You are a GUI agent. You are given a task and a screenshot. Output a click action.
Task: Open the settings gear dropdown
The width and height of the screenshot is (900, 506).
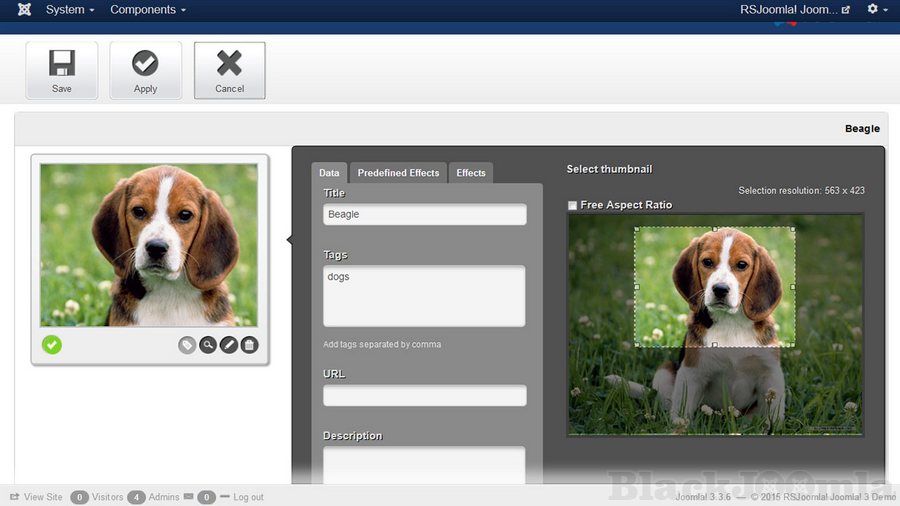[x=876, y=10]
